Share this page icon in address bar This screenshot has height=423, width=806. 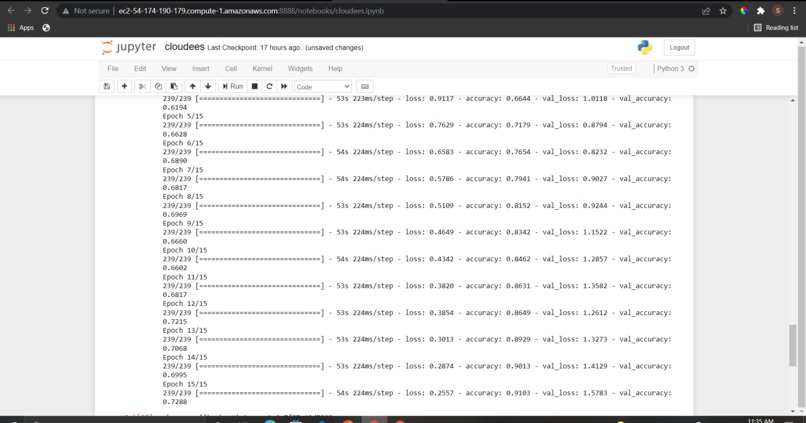(706, 11)
